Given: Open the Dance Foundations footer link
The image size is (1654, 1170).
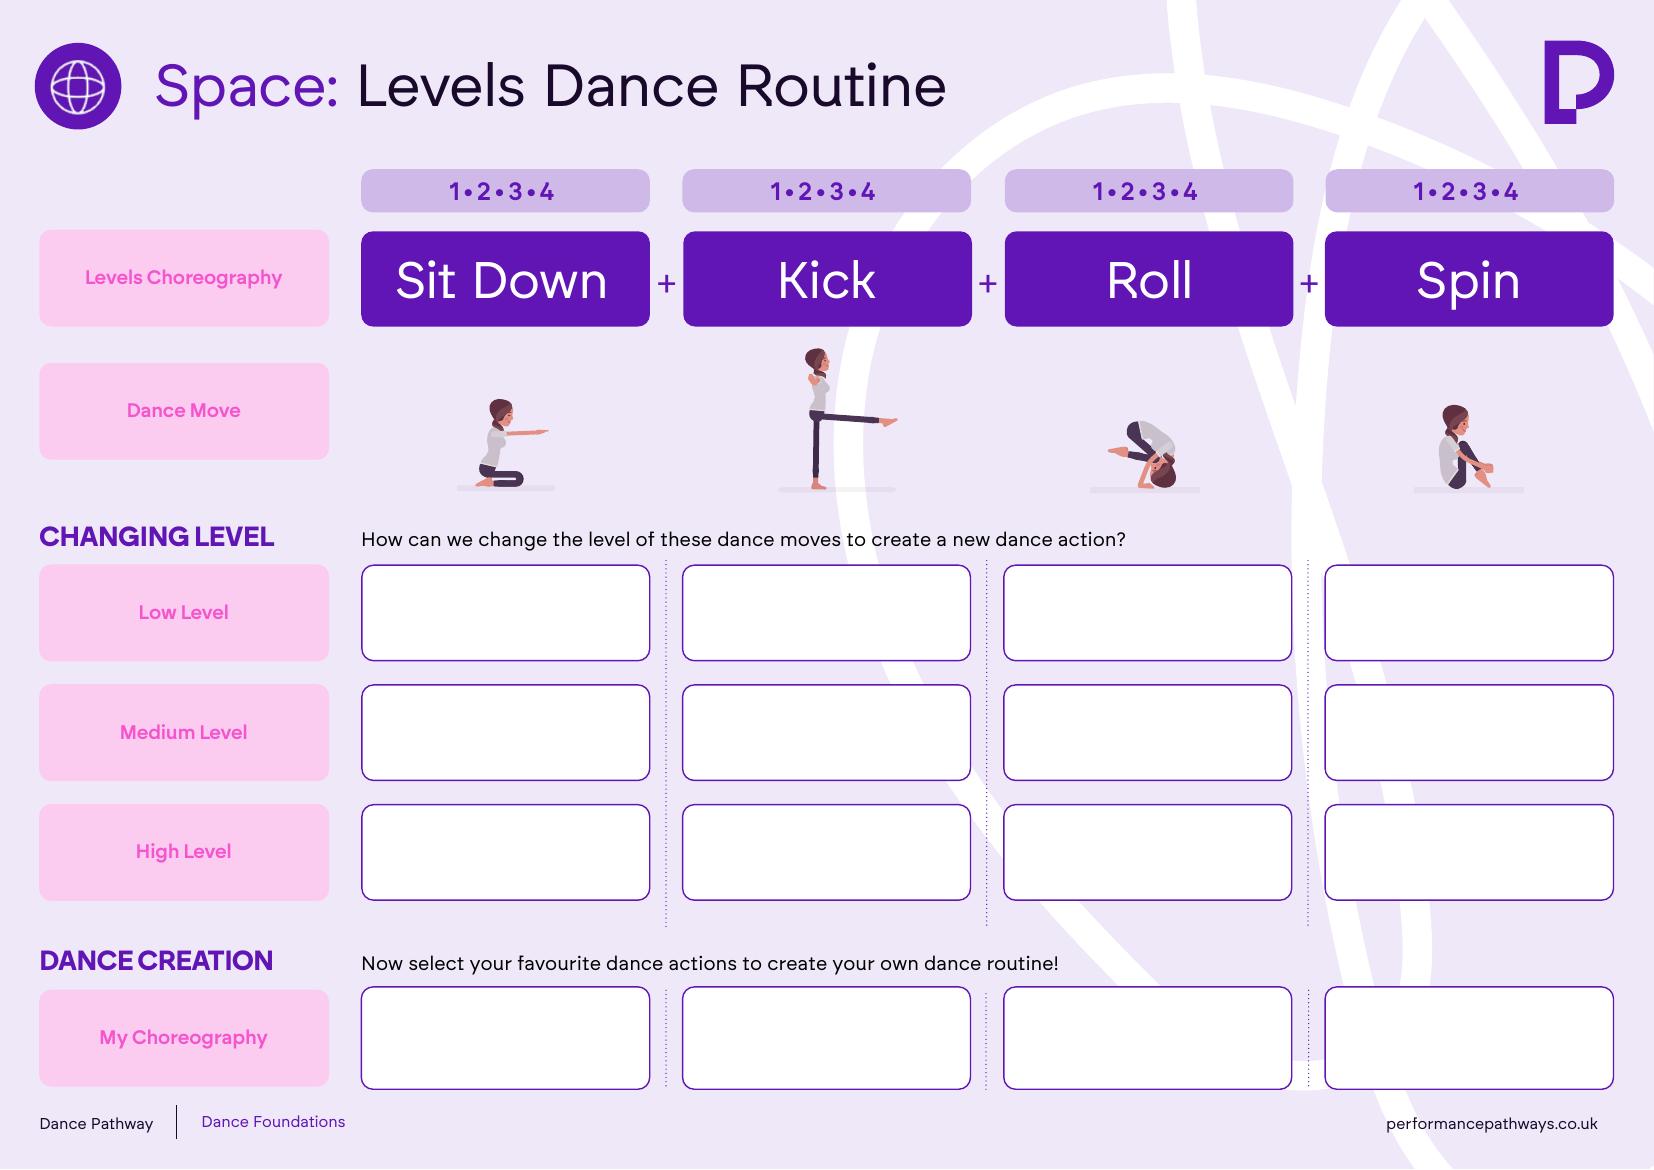Looking at the screenshot, I should [273, 1122].
